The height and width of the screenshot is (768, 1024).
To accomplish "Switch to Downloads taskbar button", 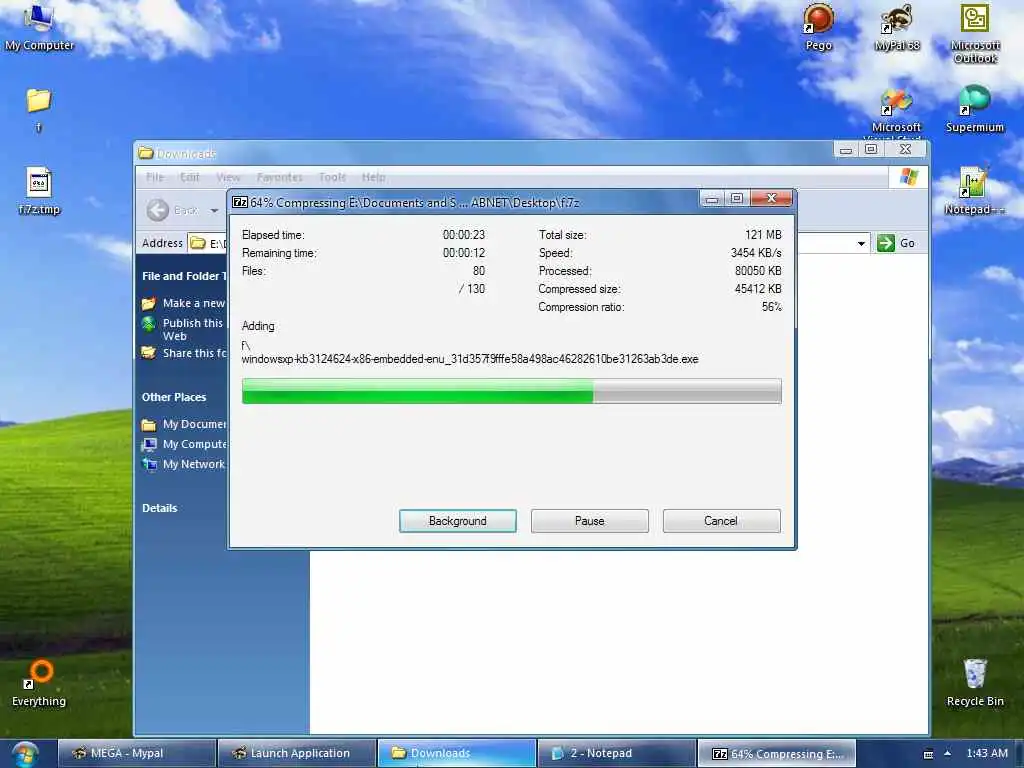I will tap(457, 754).
